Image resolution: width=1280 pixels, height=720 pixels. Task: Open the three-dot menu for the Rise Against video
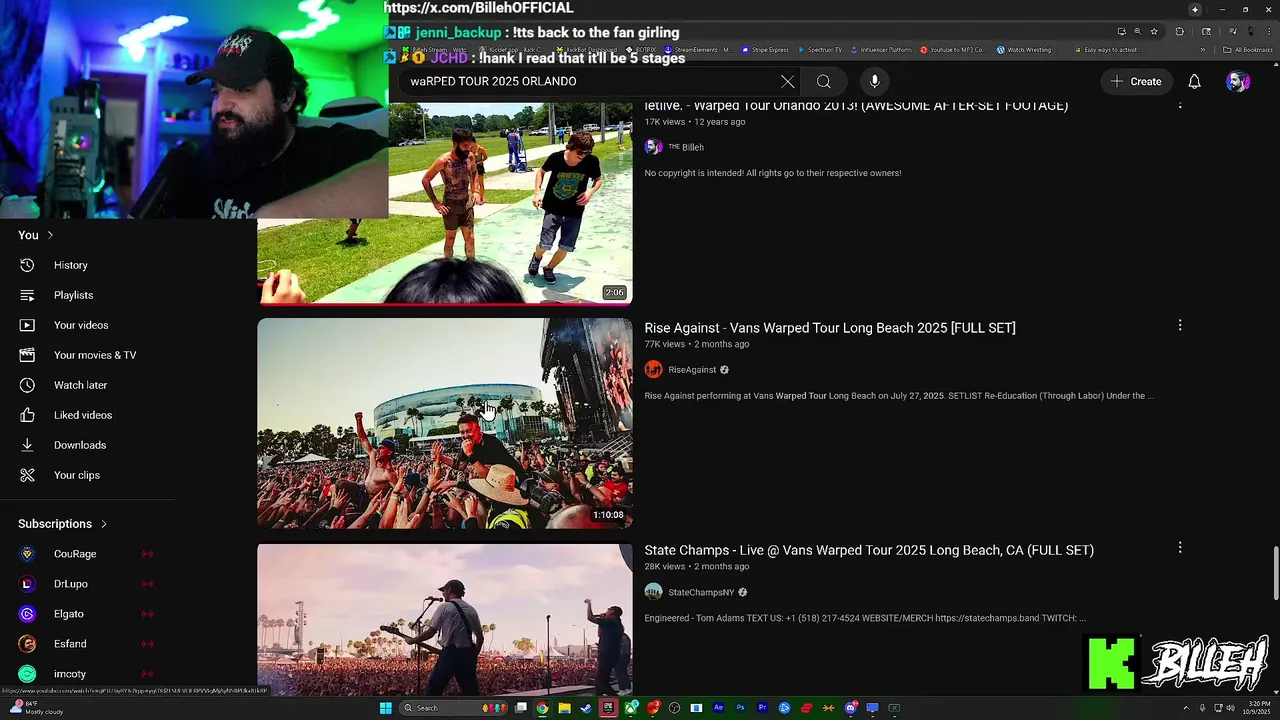(x=1180, y=326)
